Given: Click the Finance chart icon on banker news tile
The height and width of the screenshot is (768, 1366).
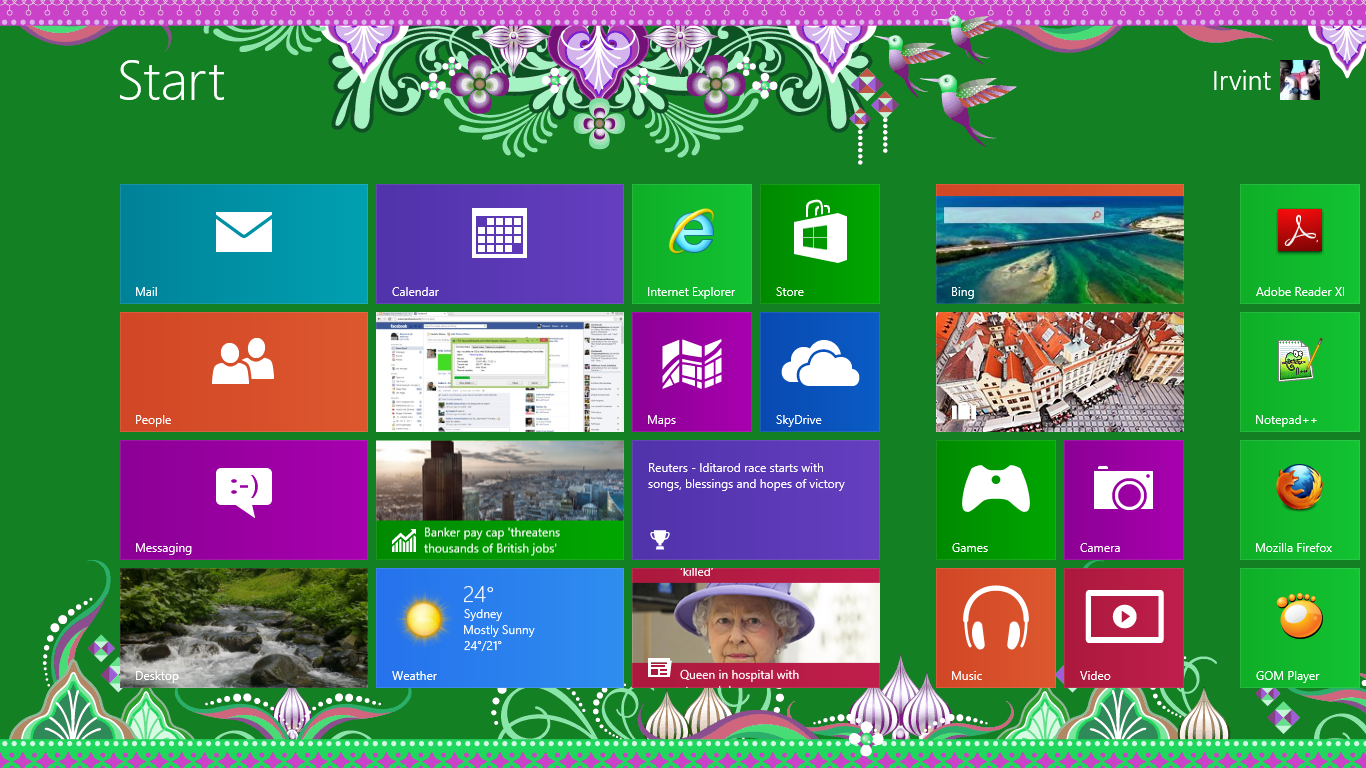Looking at the screenshot, I should coord(404,541).
